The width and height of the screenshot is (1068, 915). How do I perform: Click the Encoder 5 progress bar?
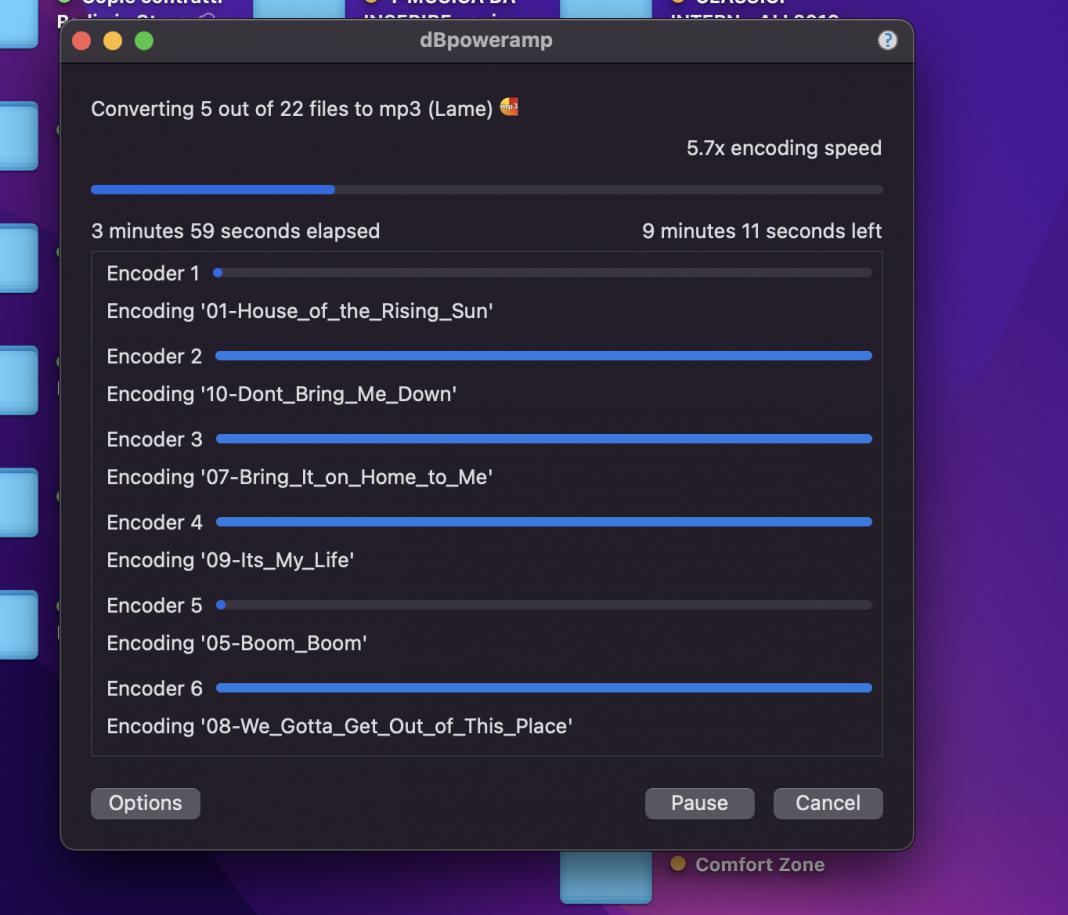pyautogui.click(x=543, y=605)
